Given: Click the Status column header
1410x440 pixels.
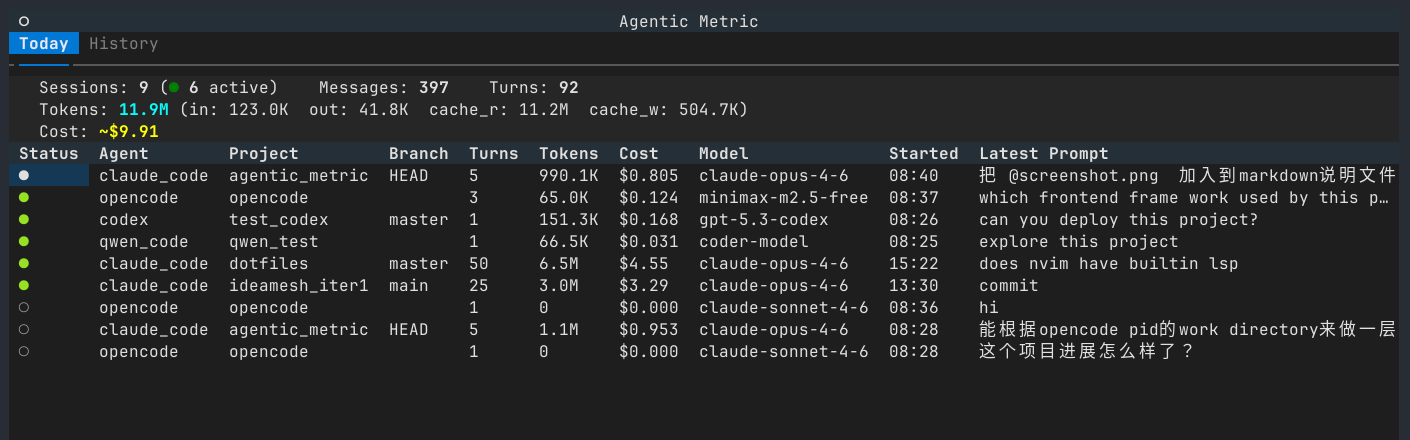Looking at the screenshot, I should point(49,153).
